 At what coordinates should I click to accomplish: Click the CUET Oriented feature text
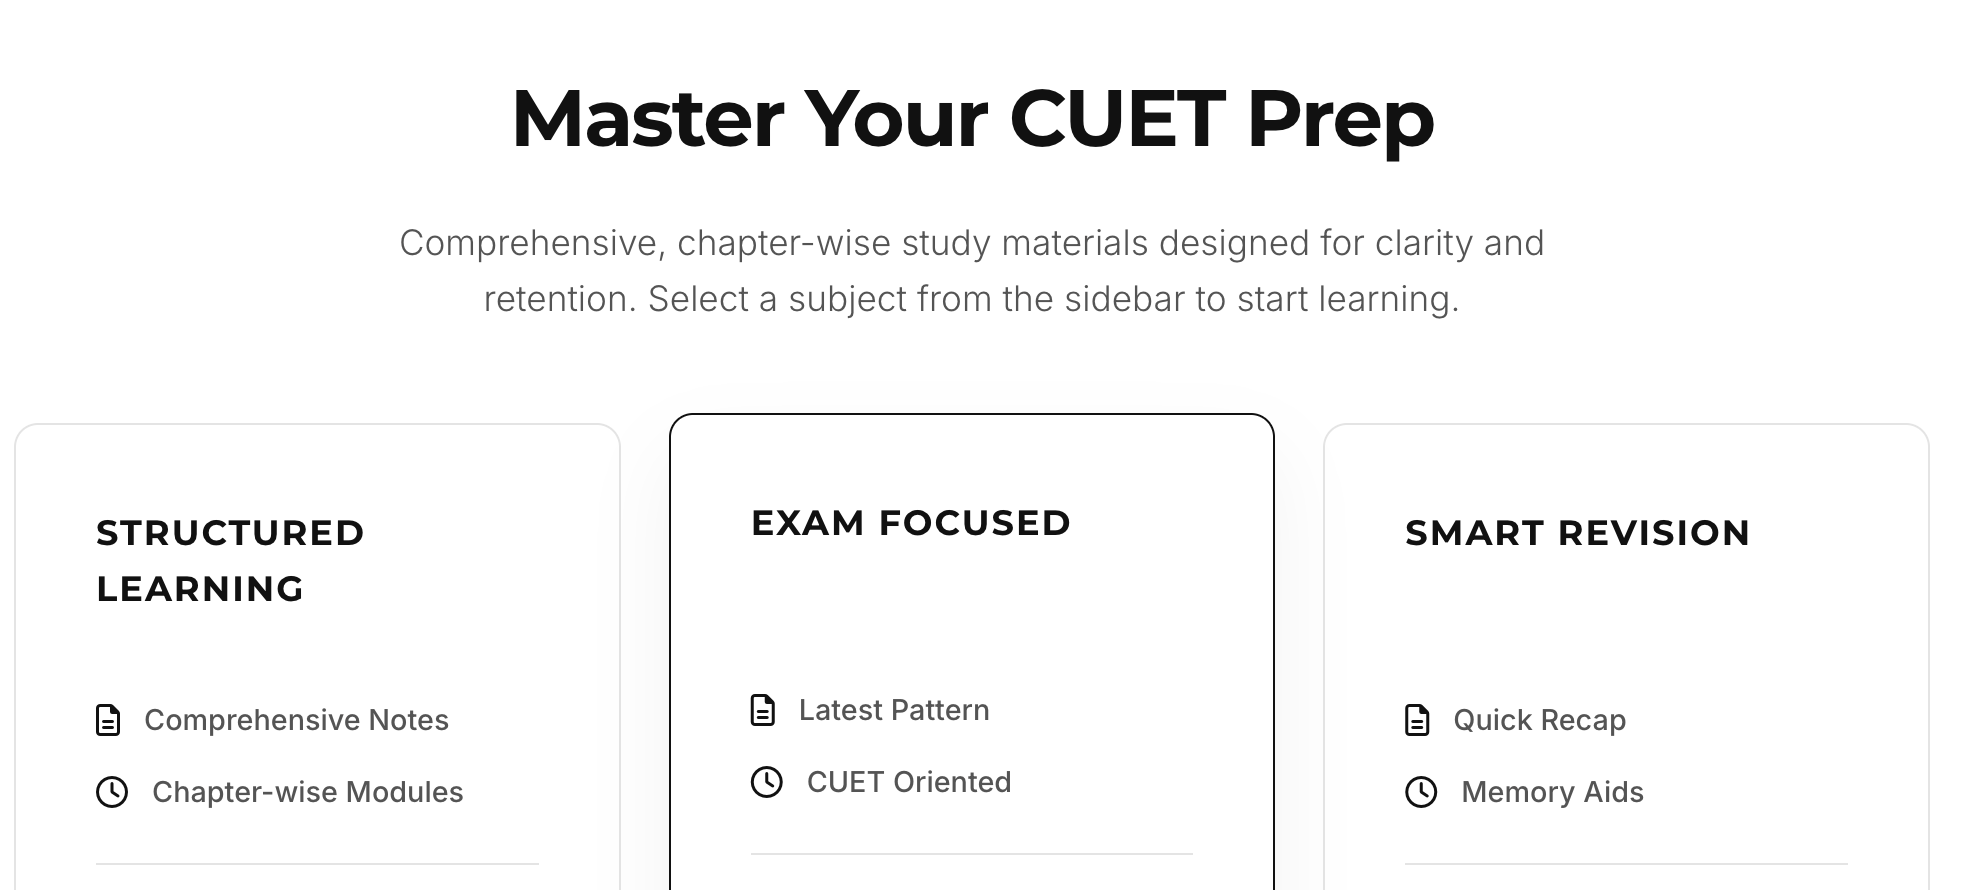tap(909, 781)
